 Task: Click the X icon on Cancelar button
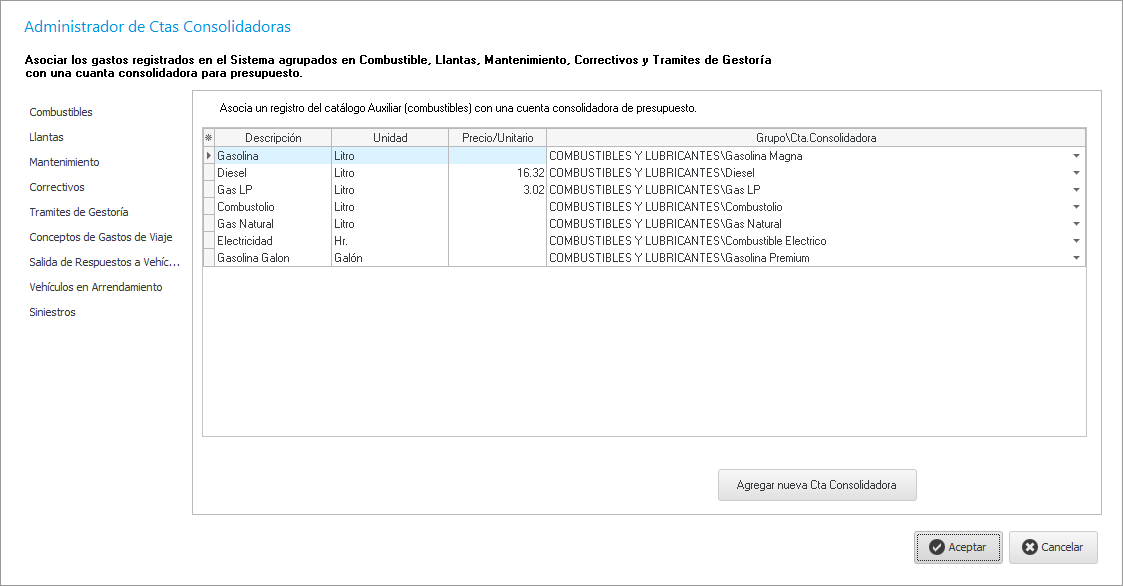(1030, 547)
